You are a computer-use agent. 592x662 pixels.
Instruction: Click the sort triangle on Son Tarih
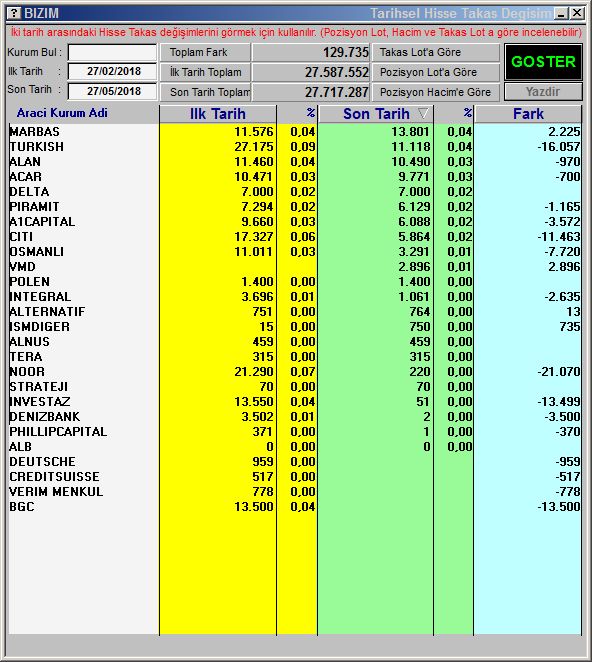423,113
